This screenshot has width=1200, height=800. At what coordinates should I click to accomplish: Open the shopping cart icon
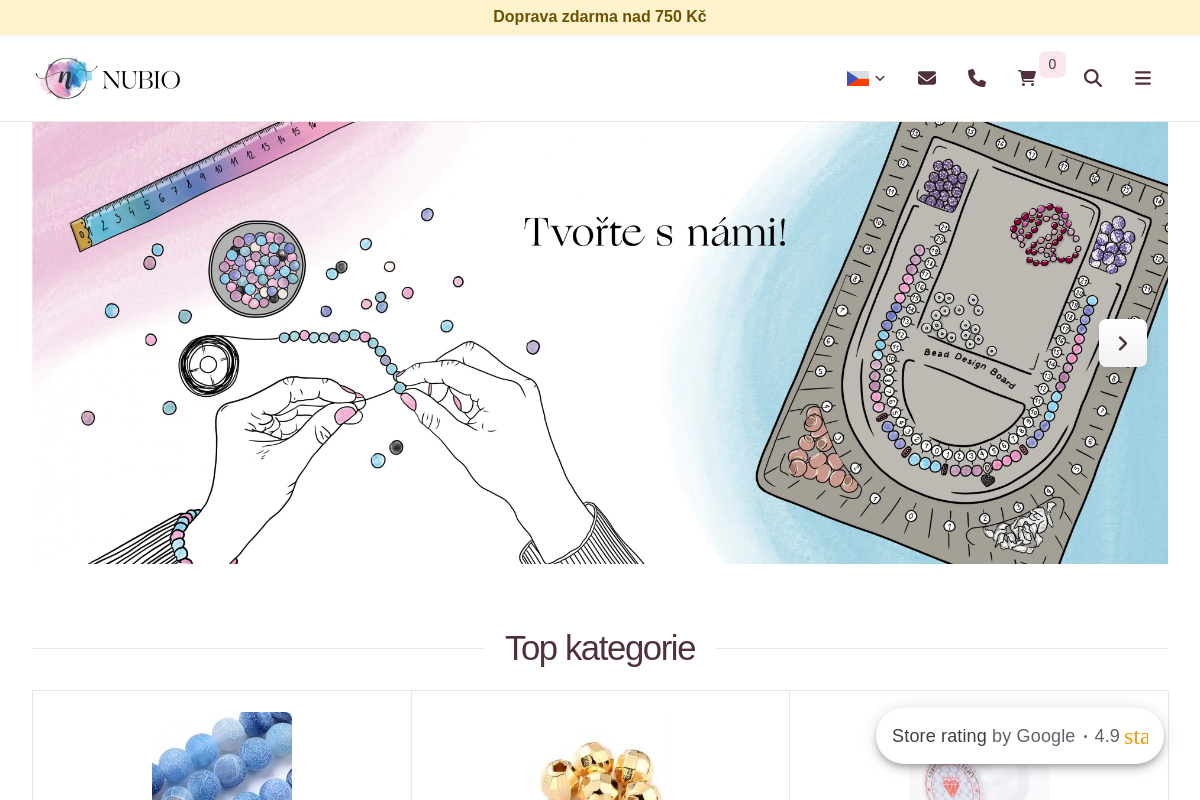[x=1027, y=78]
